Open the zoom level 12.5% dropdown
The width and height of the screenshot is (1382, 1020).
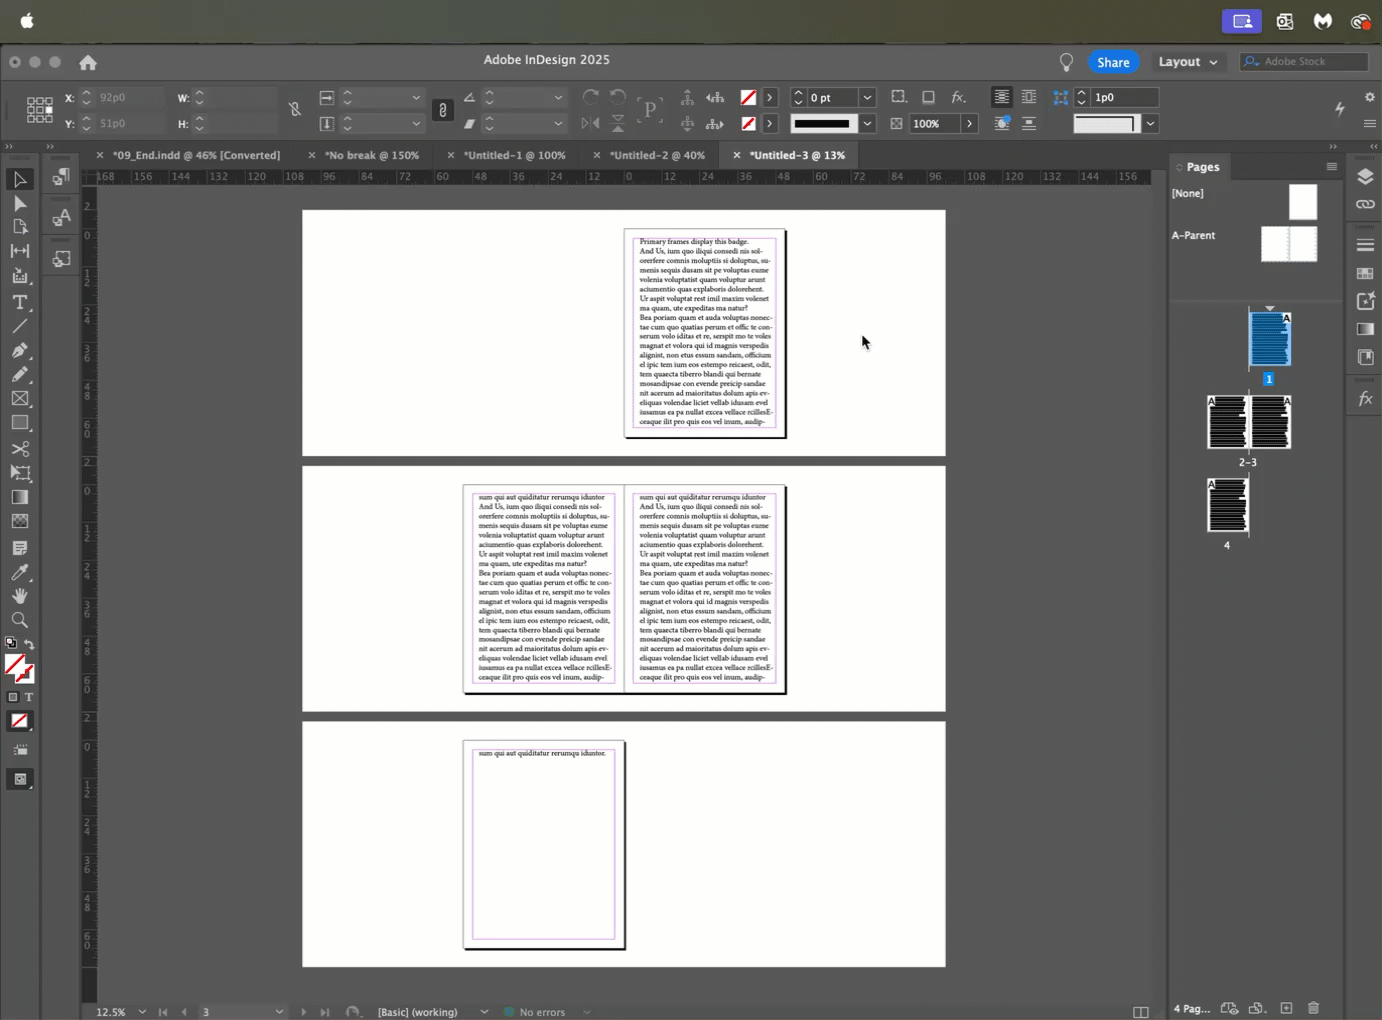(142, 1012)
